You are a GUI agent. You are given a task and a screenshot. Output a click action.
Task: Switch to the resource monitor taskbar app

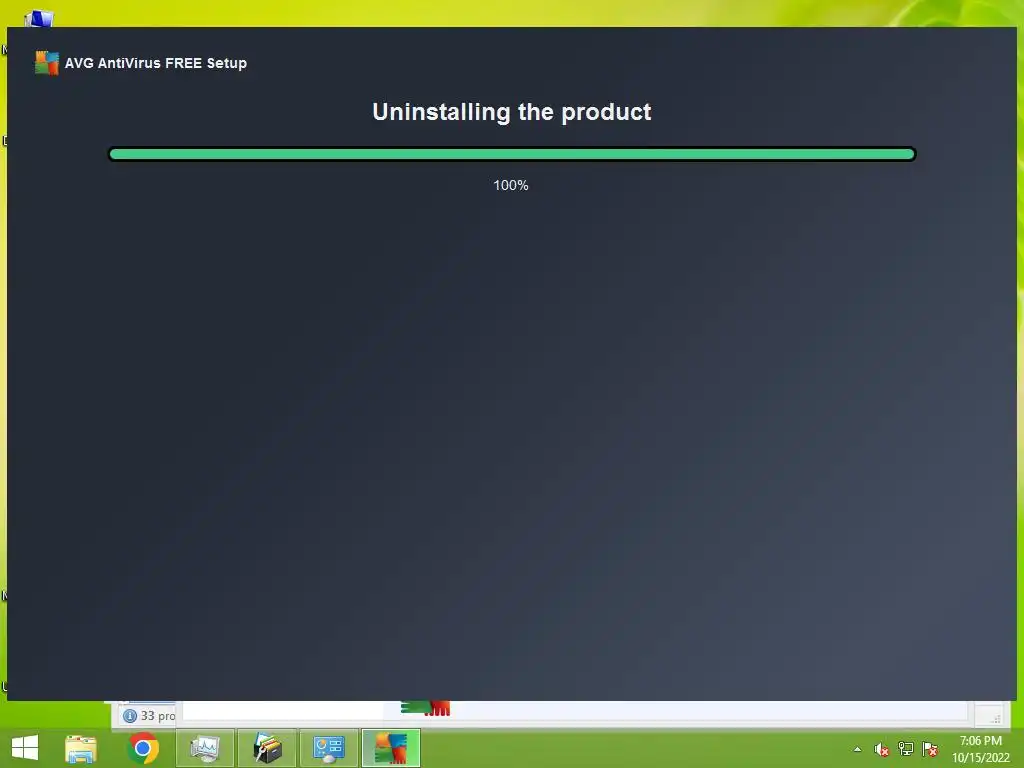pyautogui.click(x=204, y=748)
